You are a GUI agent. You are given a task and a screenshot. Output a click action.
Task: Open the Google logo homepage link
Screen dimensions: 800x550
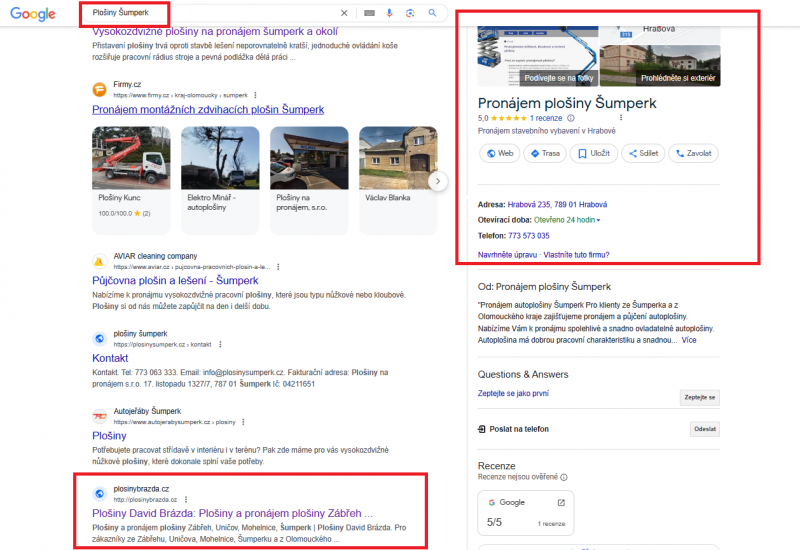(x=33, y=14)
